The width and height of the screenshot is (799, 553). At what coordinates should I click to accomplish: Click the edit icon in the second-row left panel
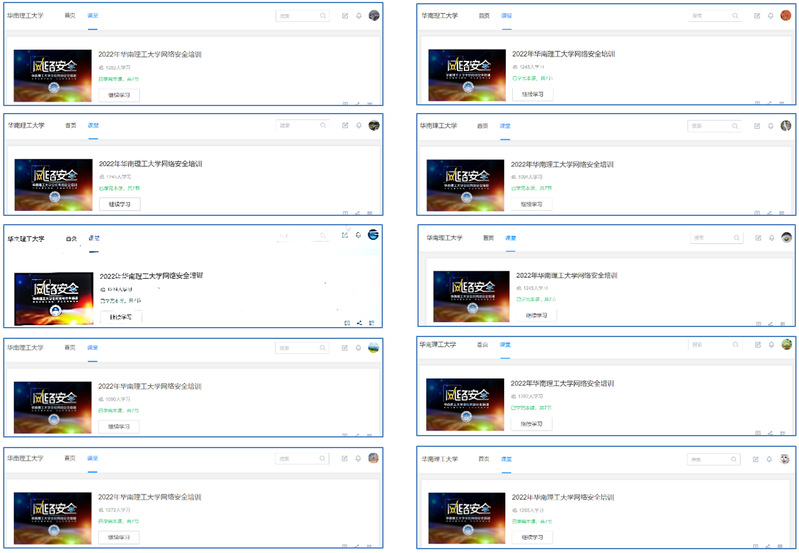click(x=345, y=125)
